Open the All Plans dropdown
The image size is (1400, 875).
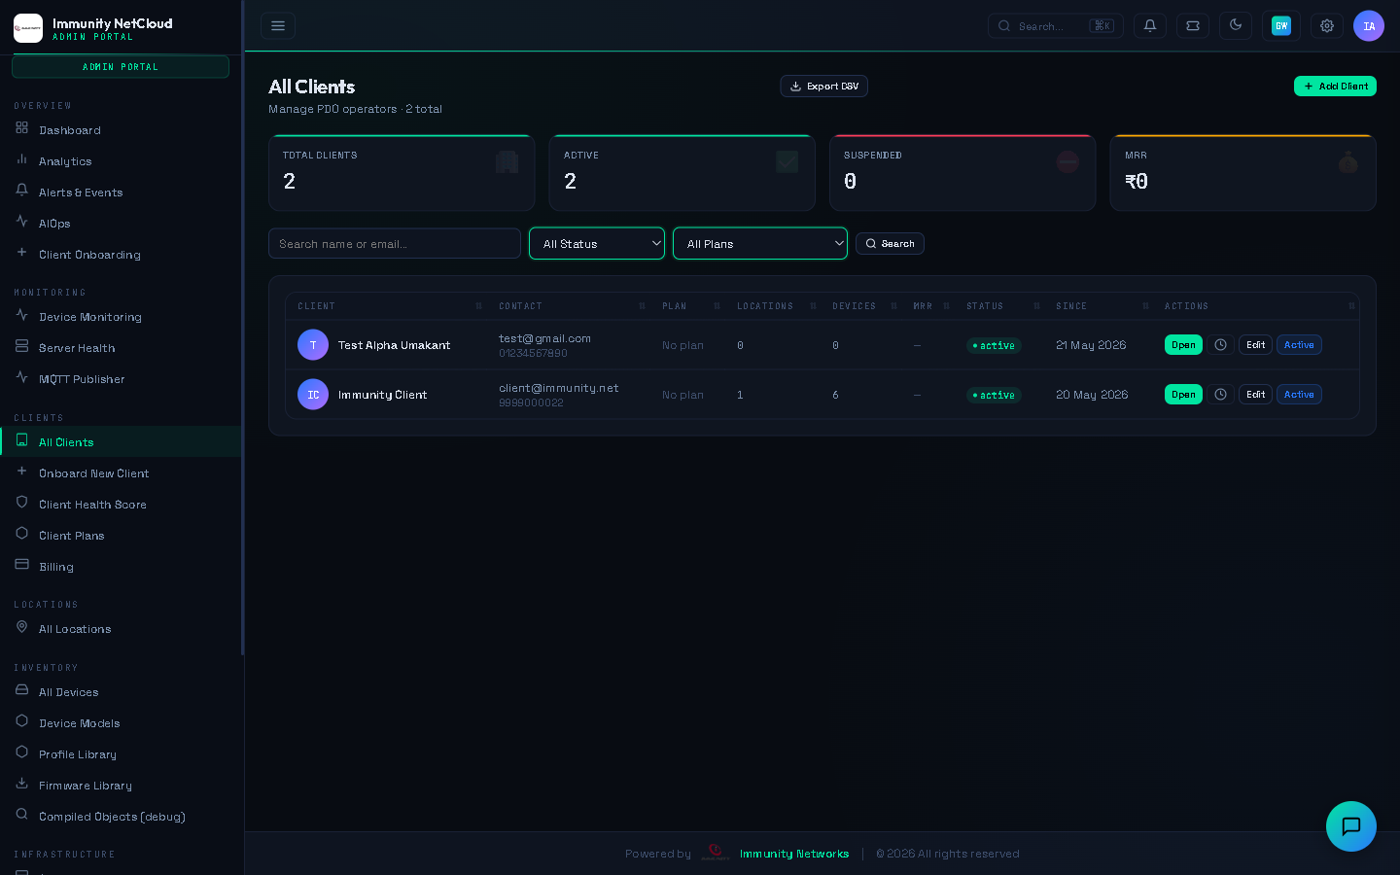(x=760, y=244)
